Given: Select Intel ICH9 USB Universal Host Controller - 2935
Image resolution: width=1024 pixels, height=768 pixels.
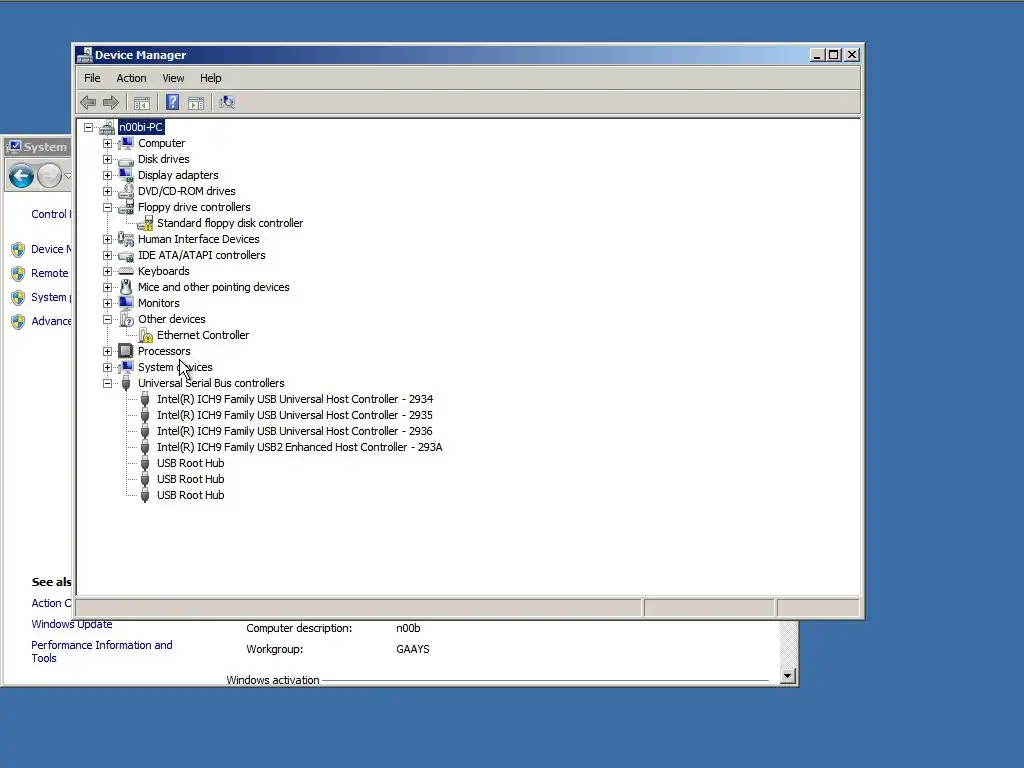Looking at the screenshot, I should [295, 415].
